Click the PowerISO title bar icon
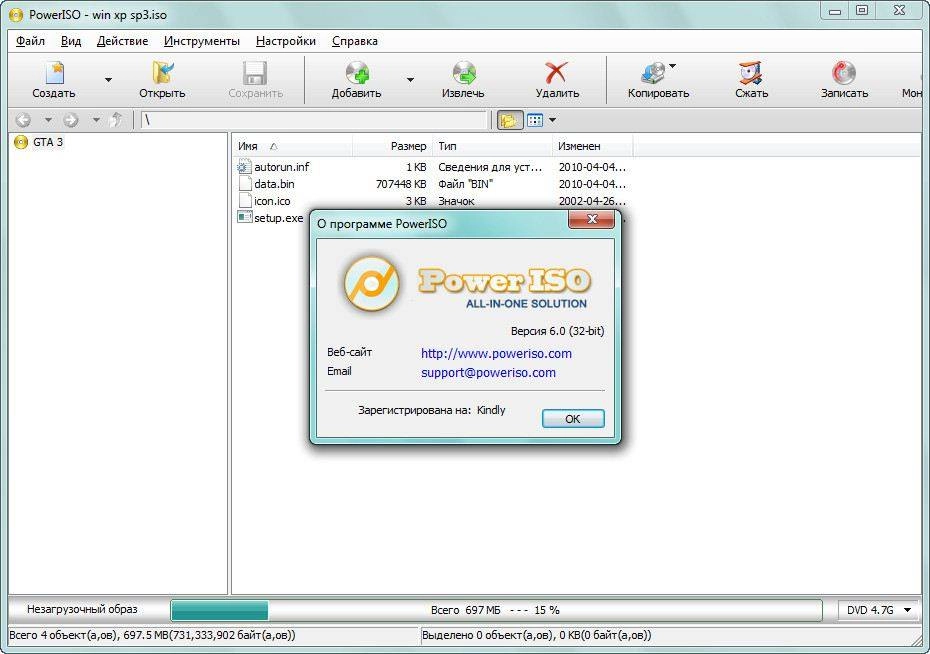Image resolution: width=930 pixels, height=654 pixels. tap(16, 14)
